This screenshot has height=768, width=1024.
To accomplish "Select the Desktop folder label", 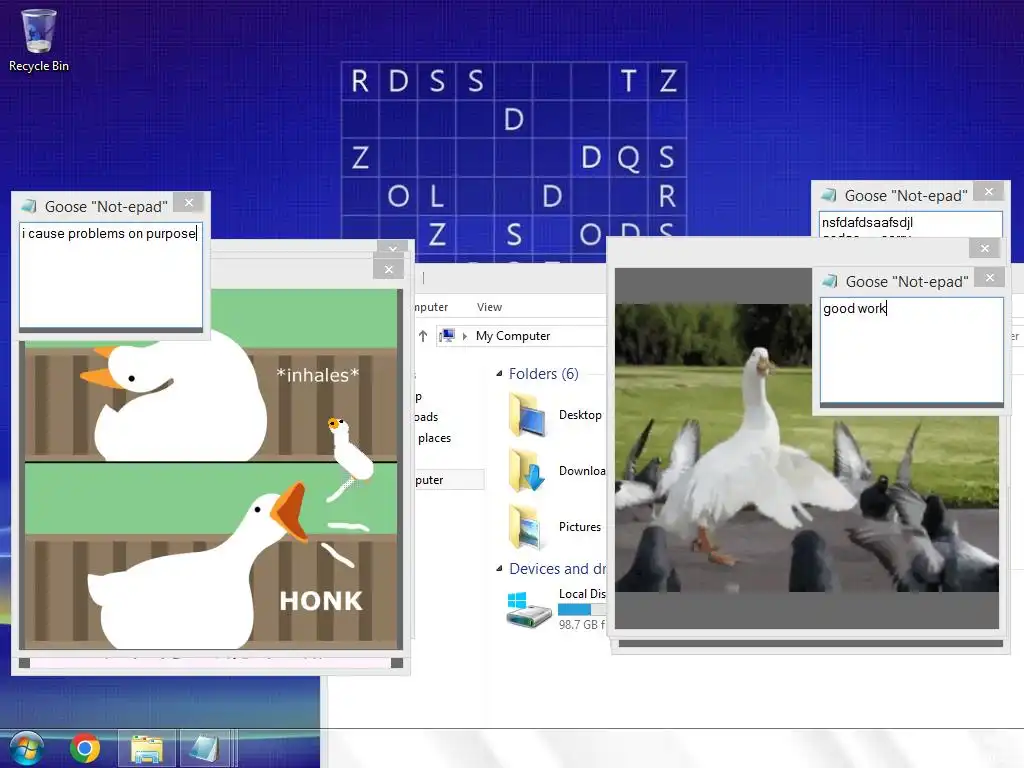I will tap(580, 415).
